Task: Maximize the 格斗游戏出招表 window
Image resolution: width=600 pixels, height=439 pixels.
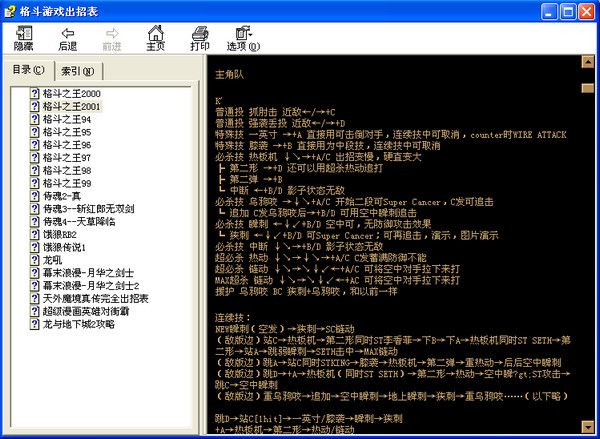Action: (568, 12)
